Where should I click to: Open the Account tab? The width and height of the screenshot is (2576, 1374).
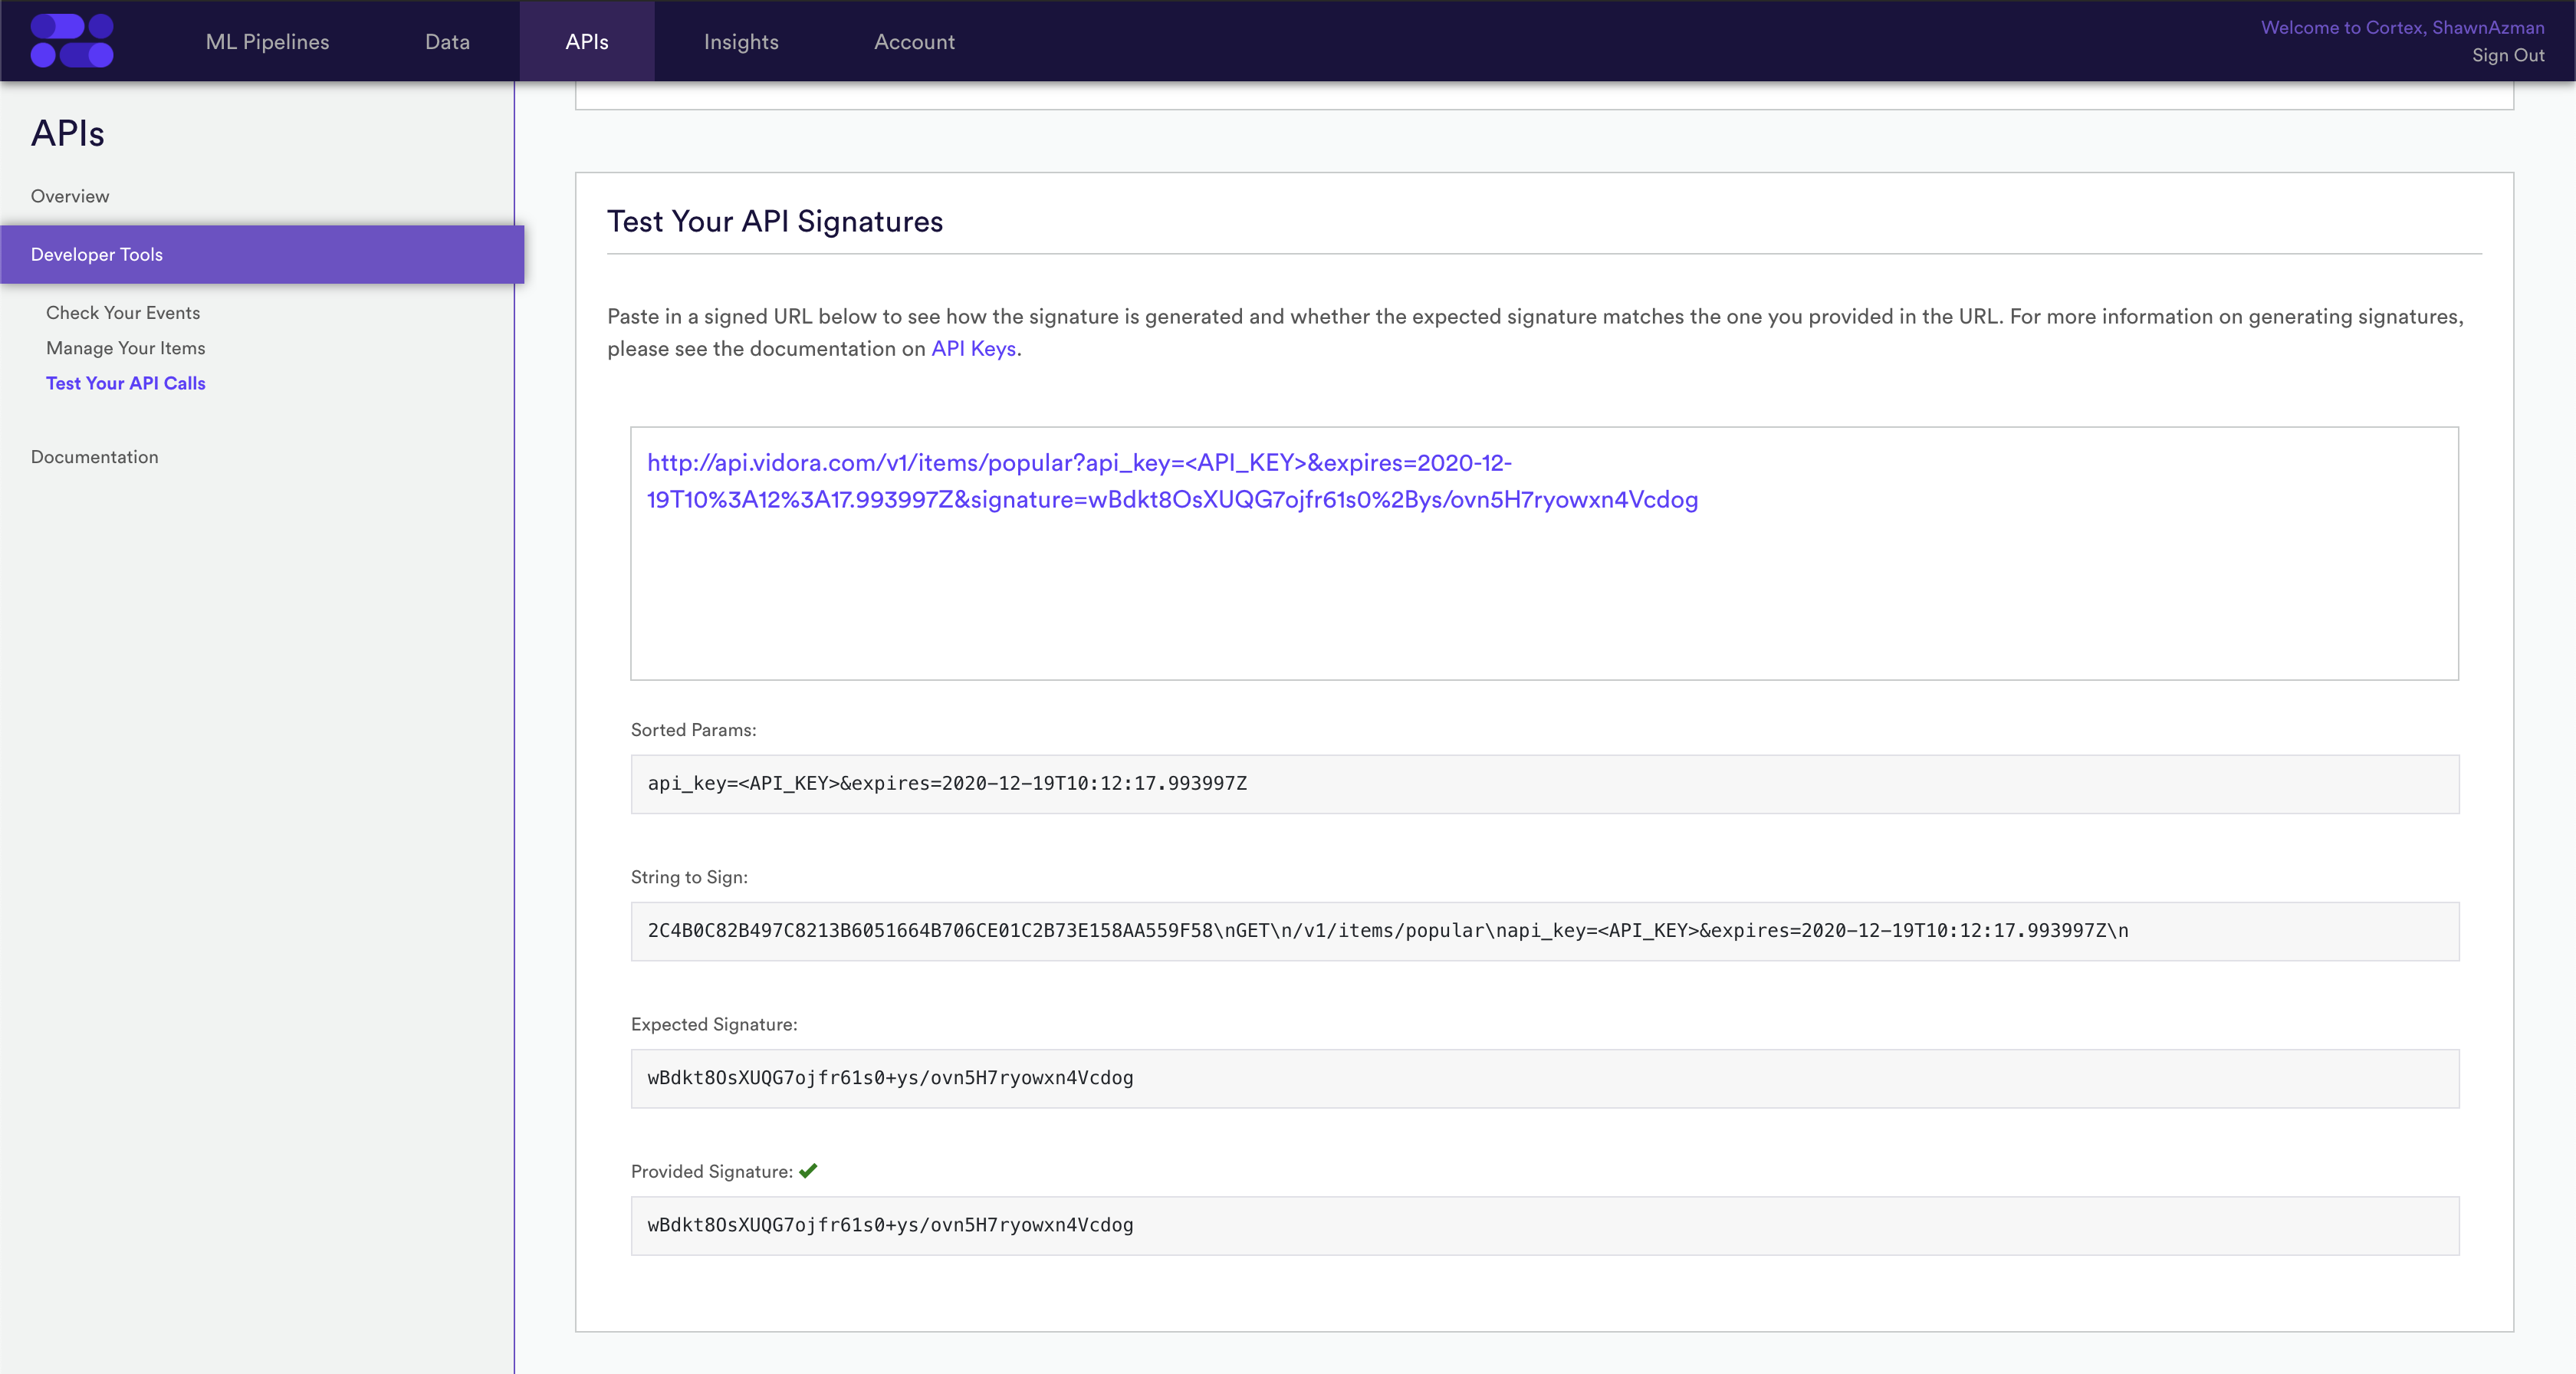coord(914,41)
